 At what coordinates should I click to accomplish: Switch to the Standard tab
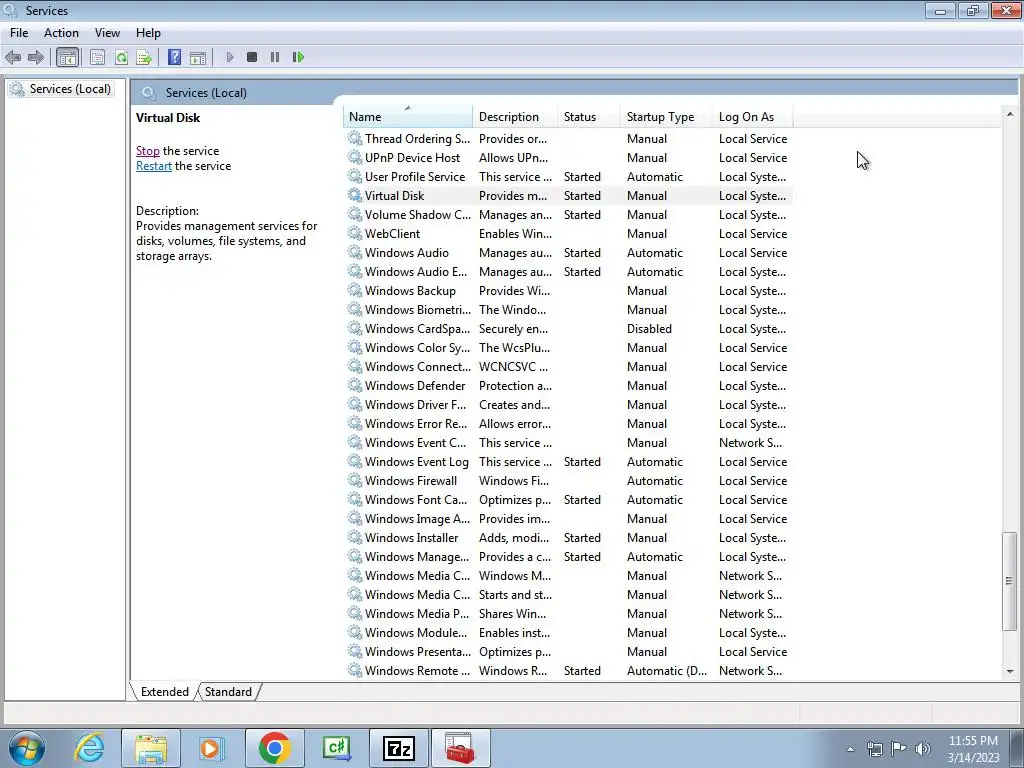[x=228, y=692]
